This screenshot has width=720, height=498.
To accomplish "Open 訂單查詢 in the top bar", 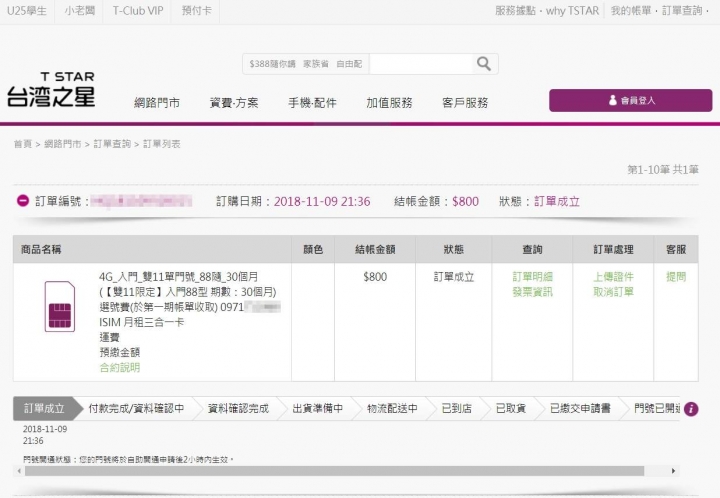I will pyautogui.click(x=682, y=11).
